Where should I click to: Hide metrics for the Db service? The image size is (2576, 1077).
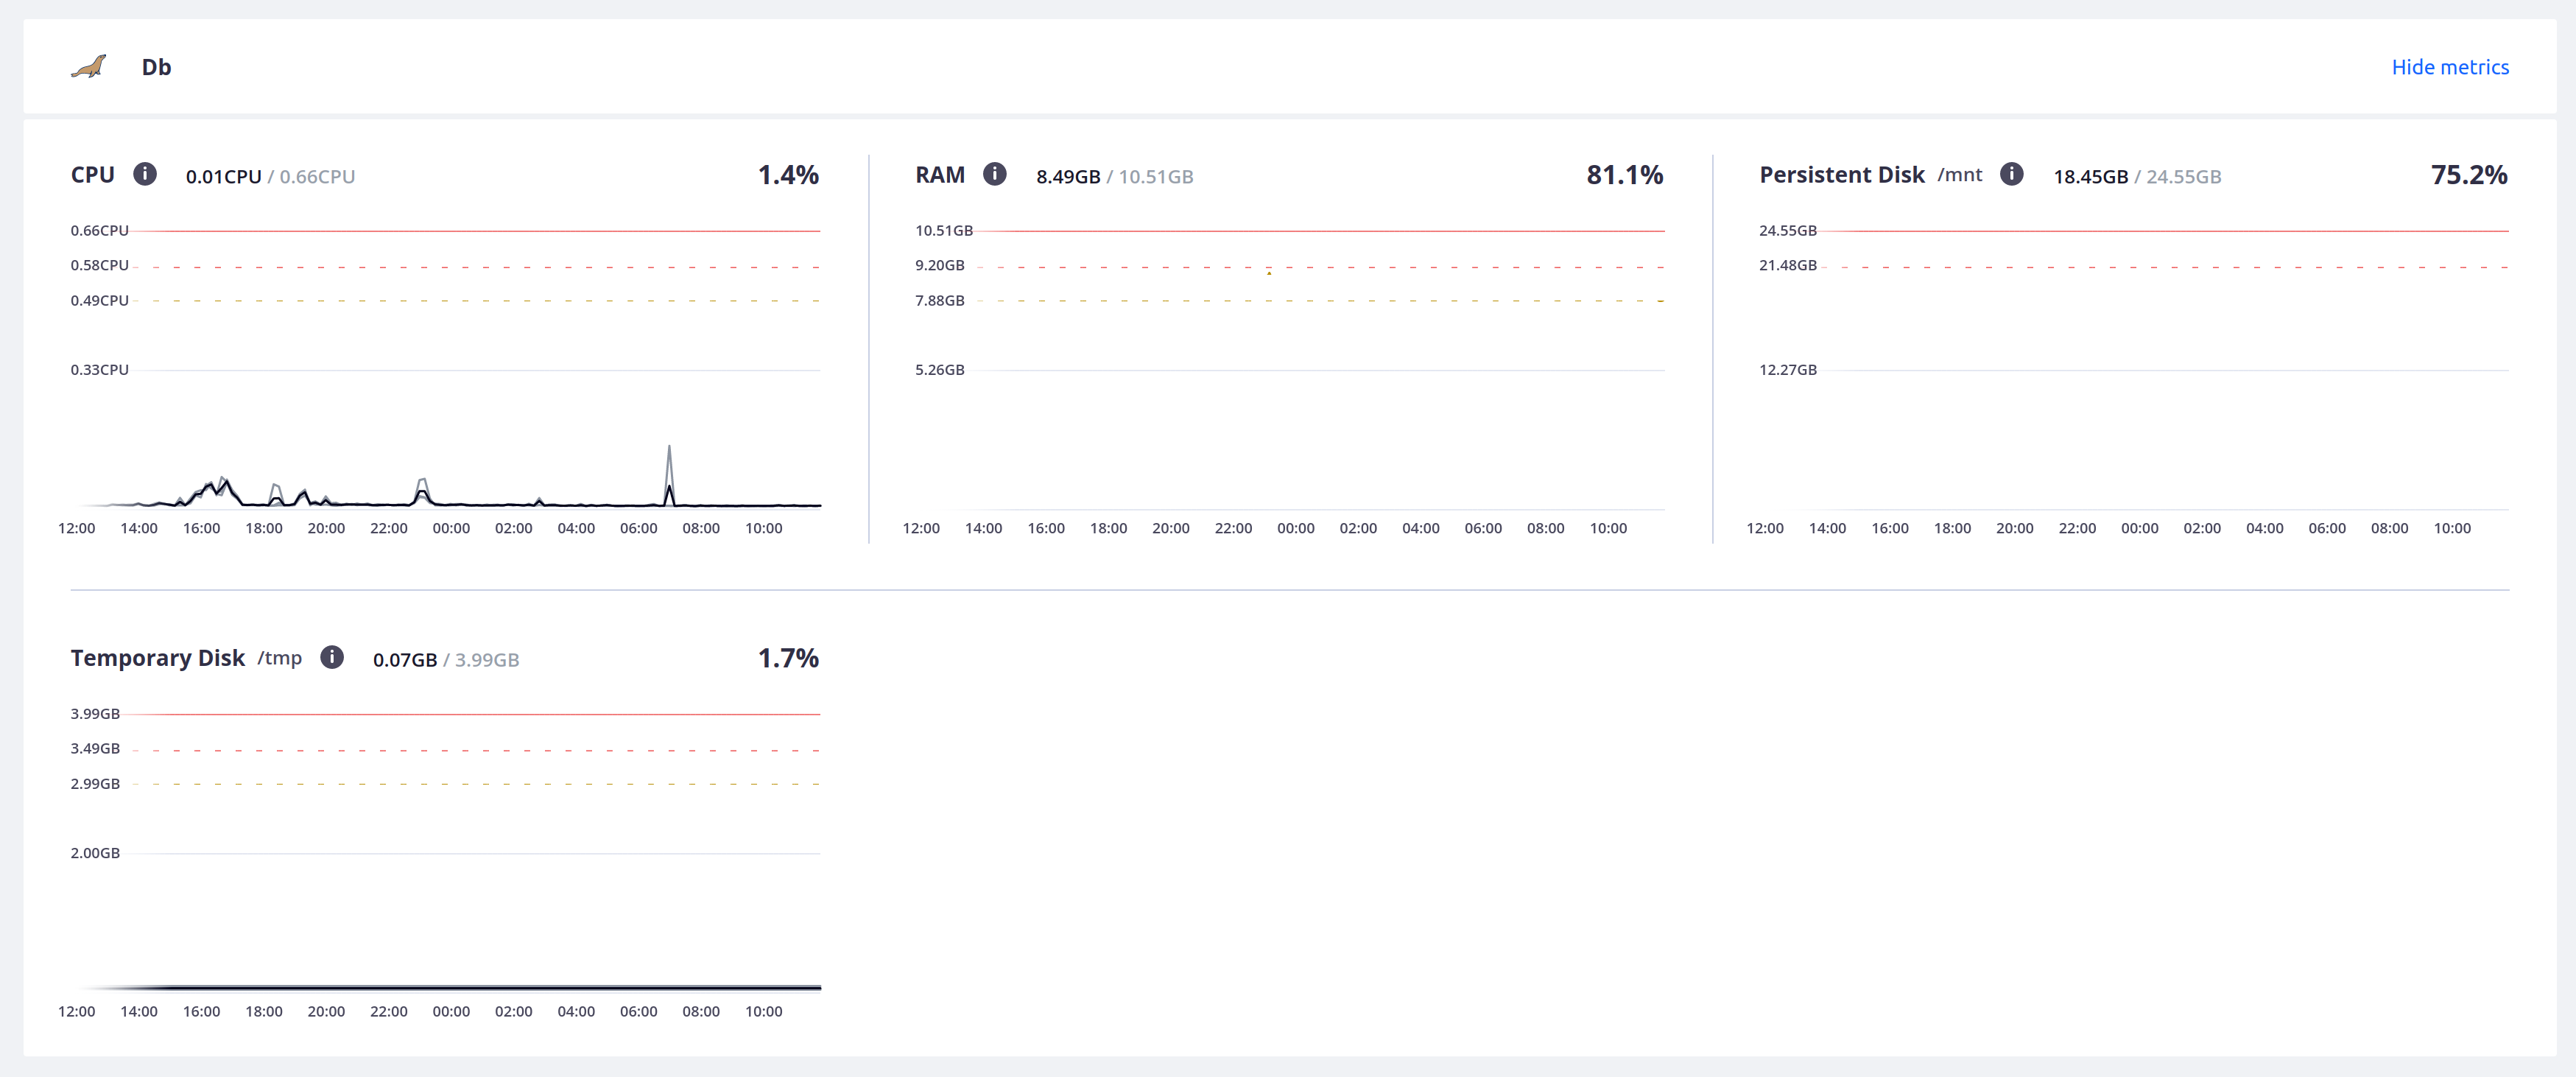coord(2449,67)
